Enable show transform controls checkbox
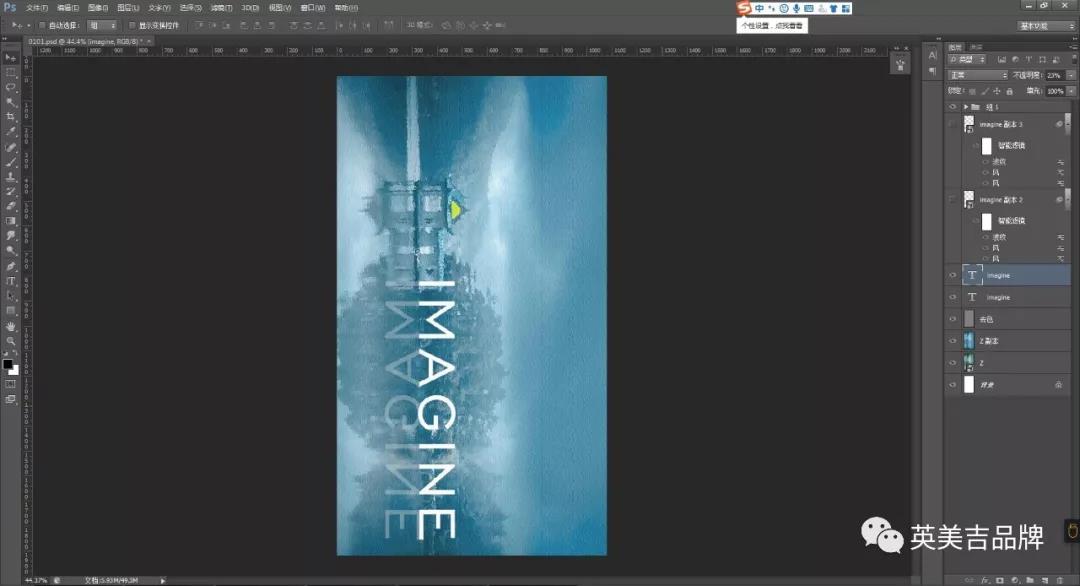 click(132, 25)
